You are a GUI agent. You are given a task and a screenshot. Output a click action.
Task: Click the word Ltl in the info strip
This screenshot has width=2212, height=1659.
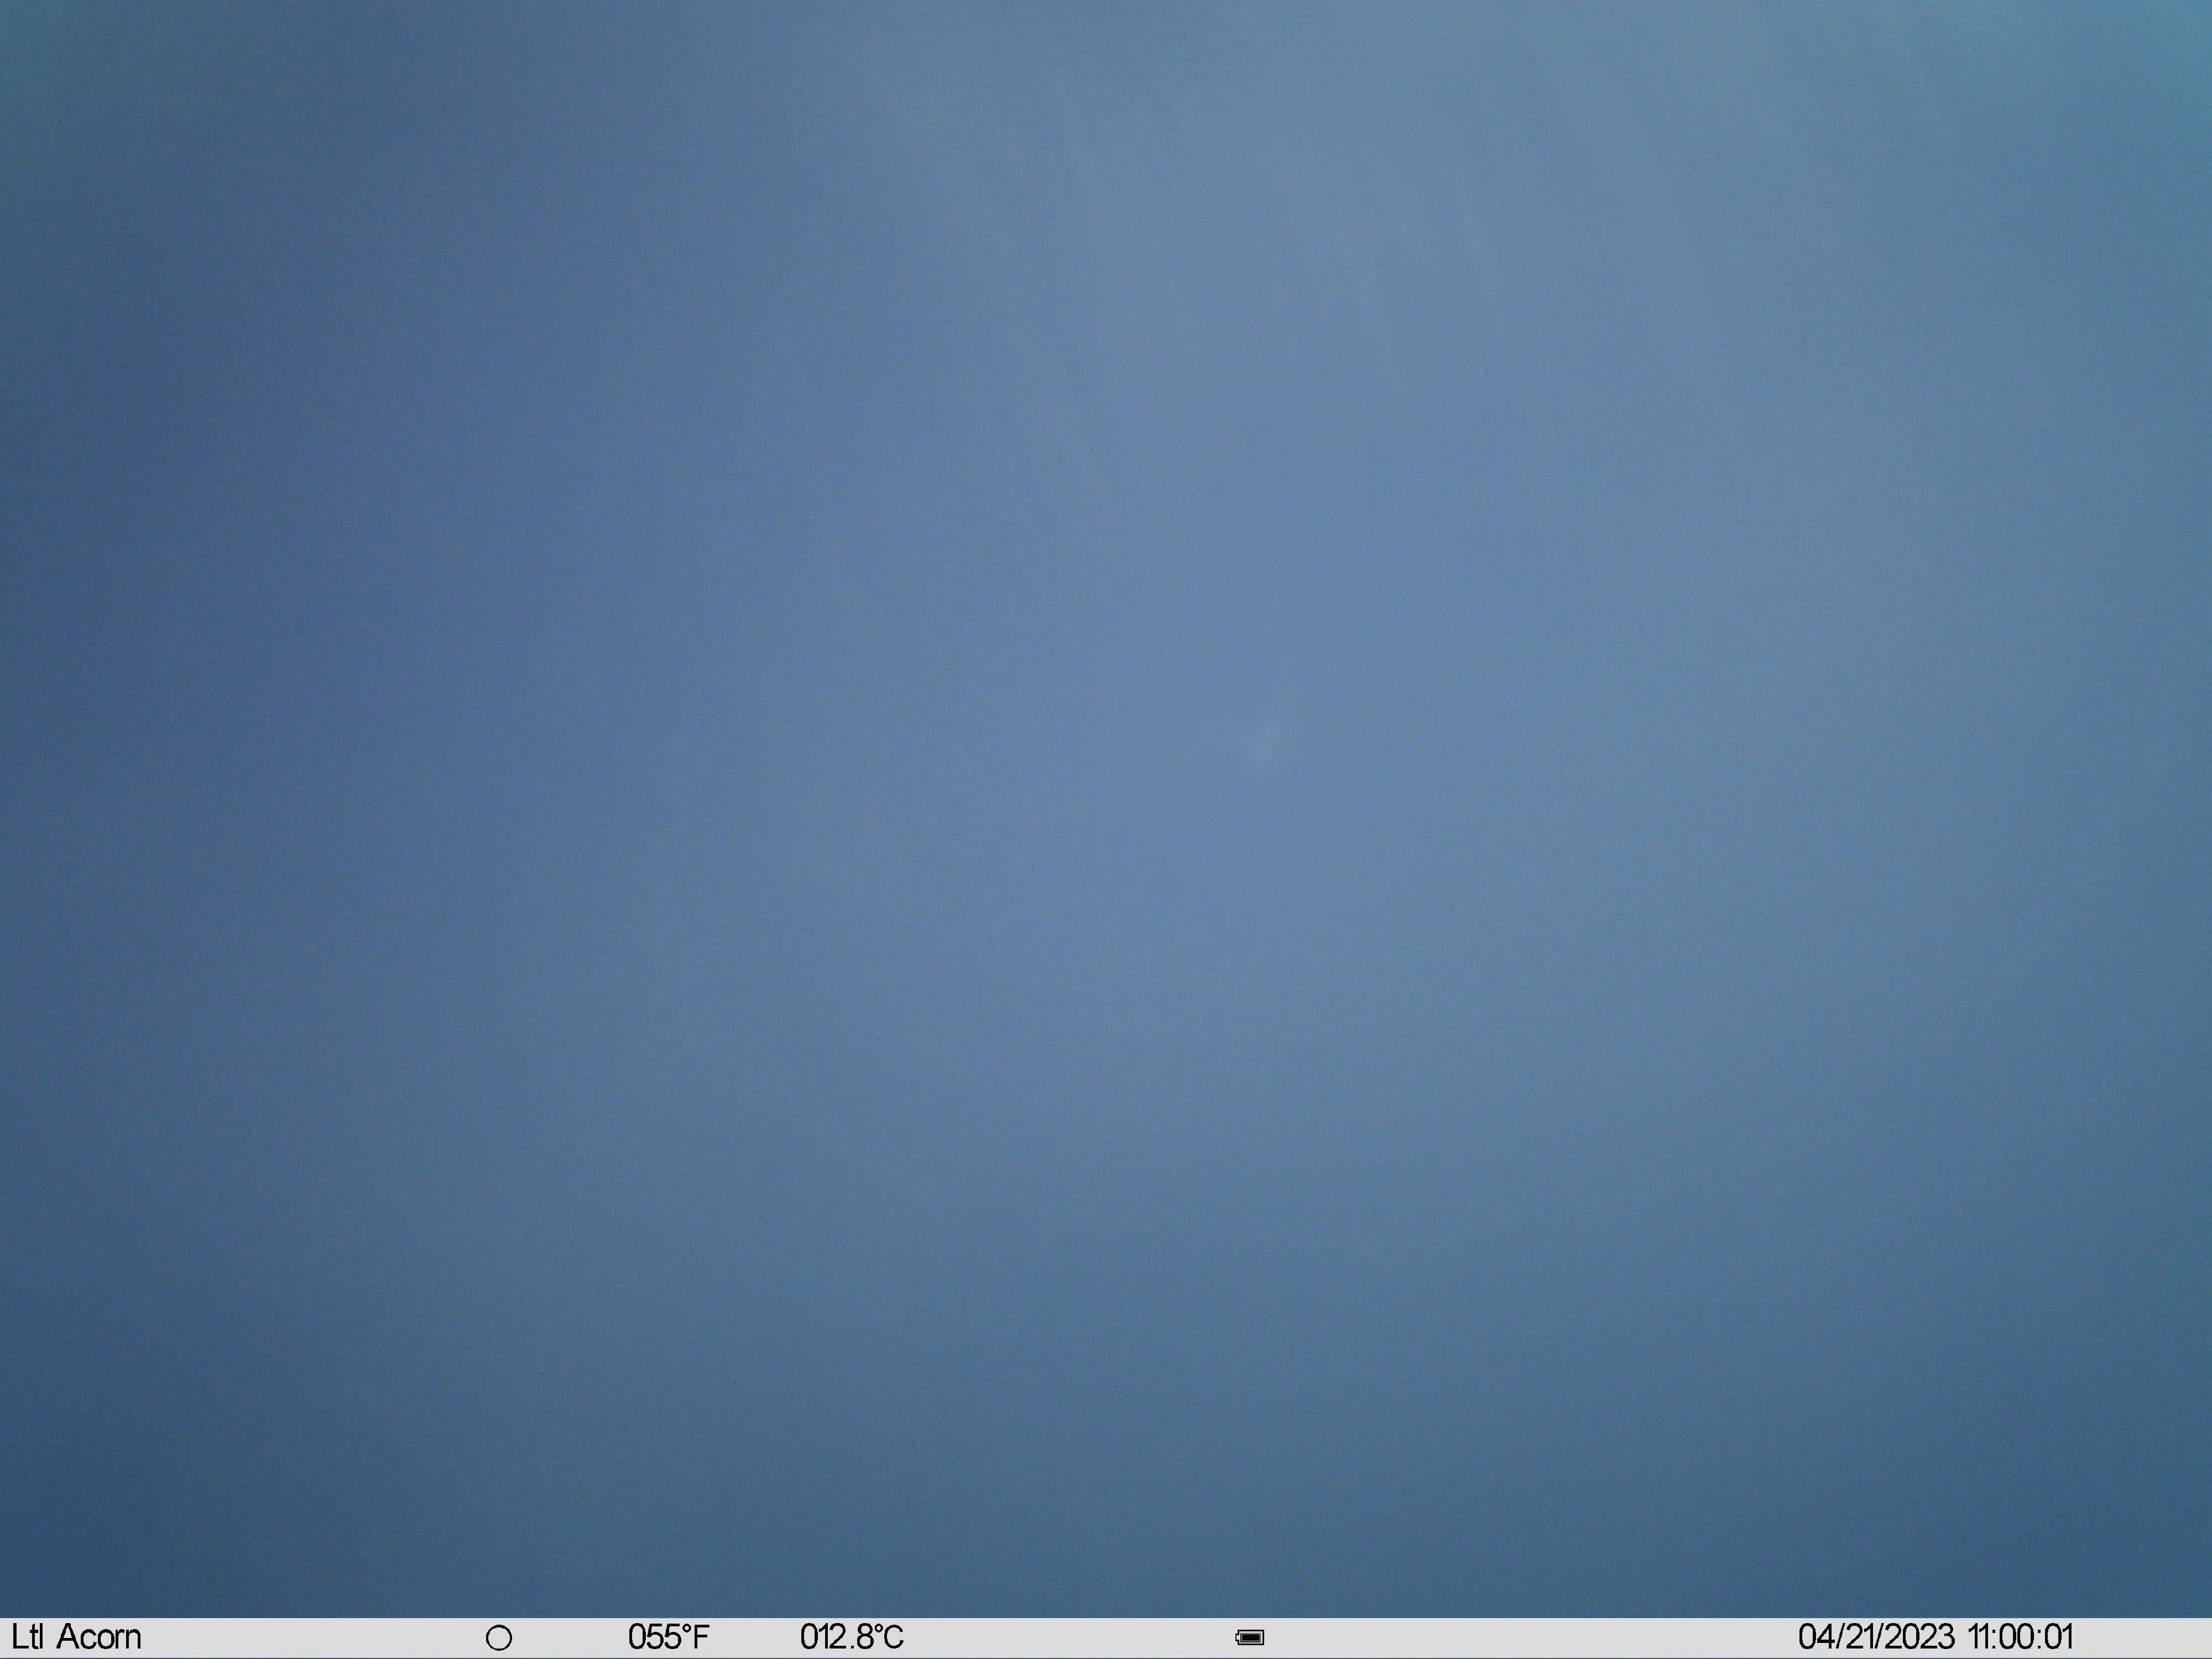click(27, 1637)
